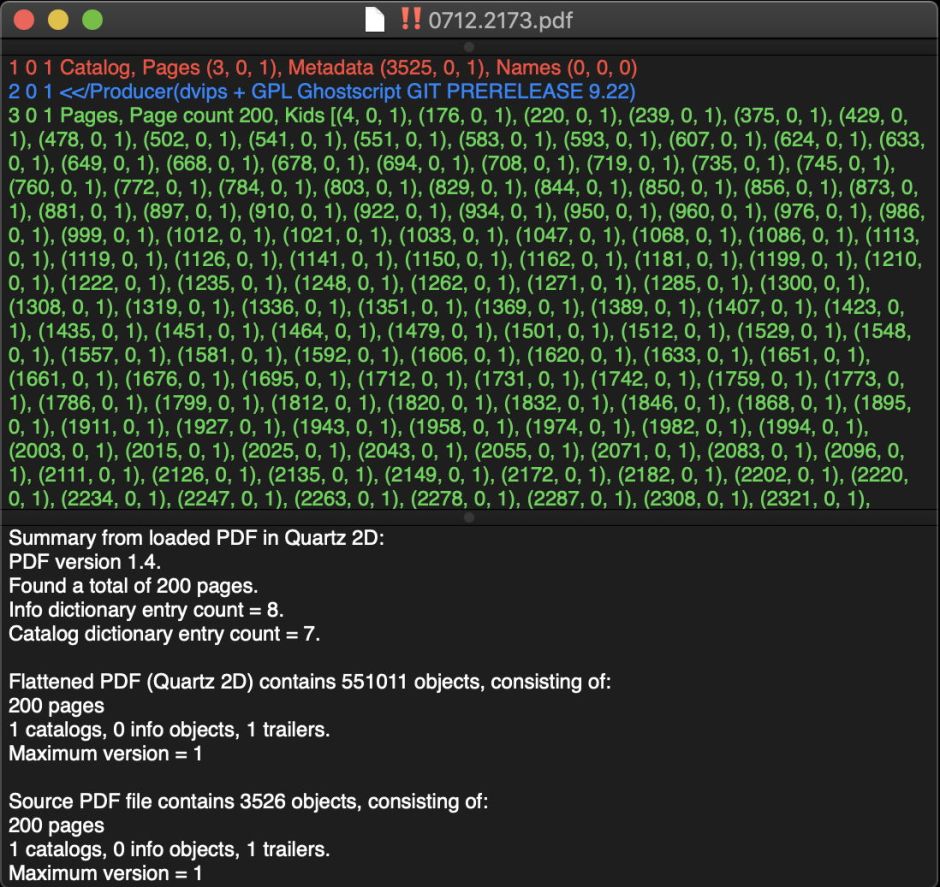Click the Flattened PDF 551011 objects line

pyautogui.click(x=310, y=682)
